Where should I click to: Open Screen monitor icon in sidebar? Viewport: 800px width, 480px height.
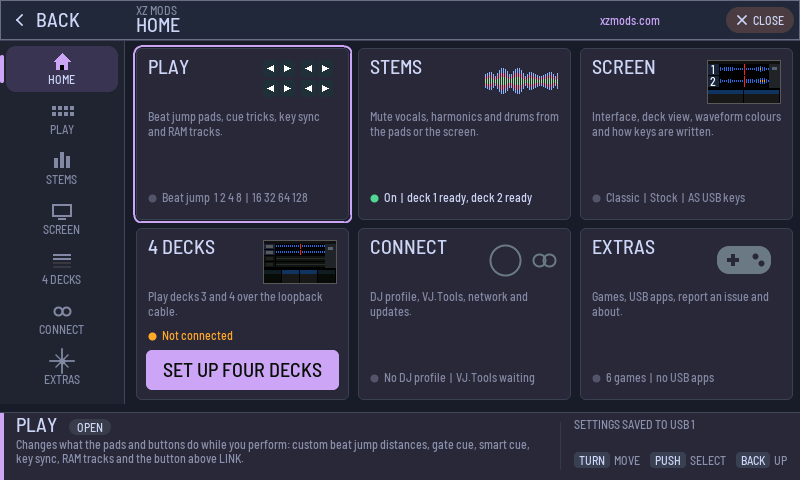coord(62,212)
